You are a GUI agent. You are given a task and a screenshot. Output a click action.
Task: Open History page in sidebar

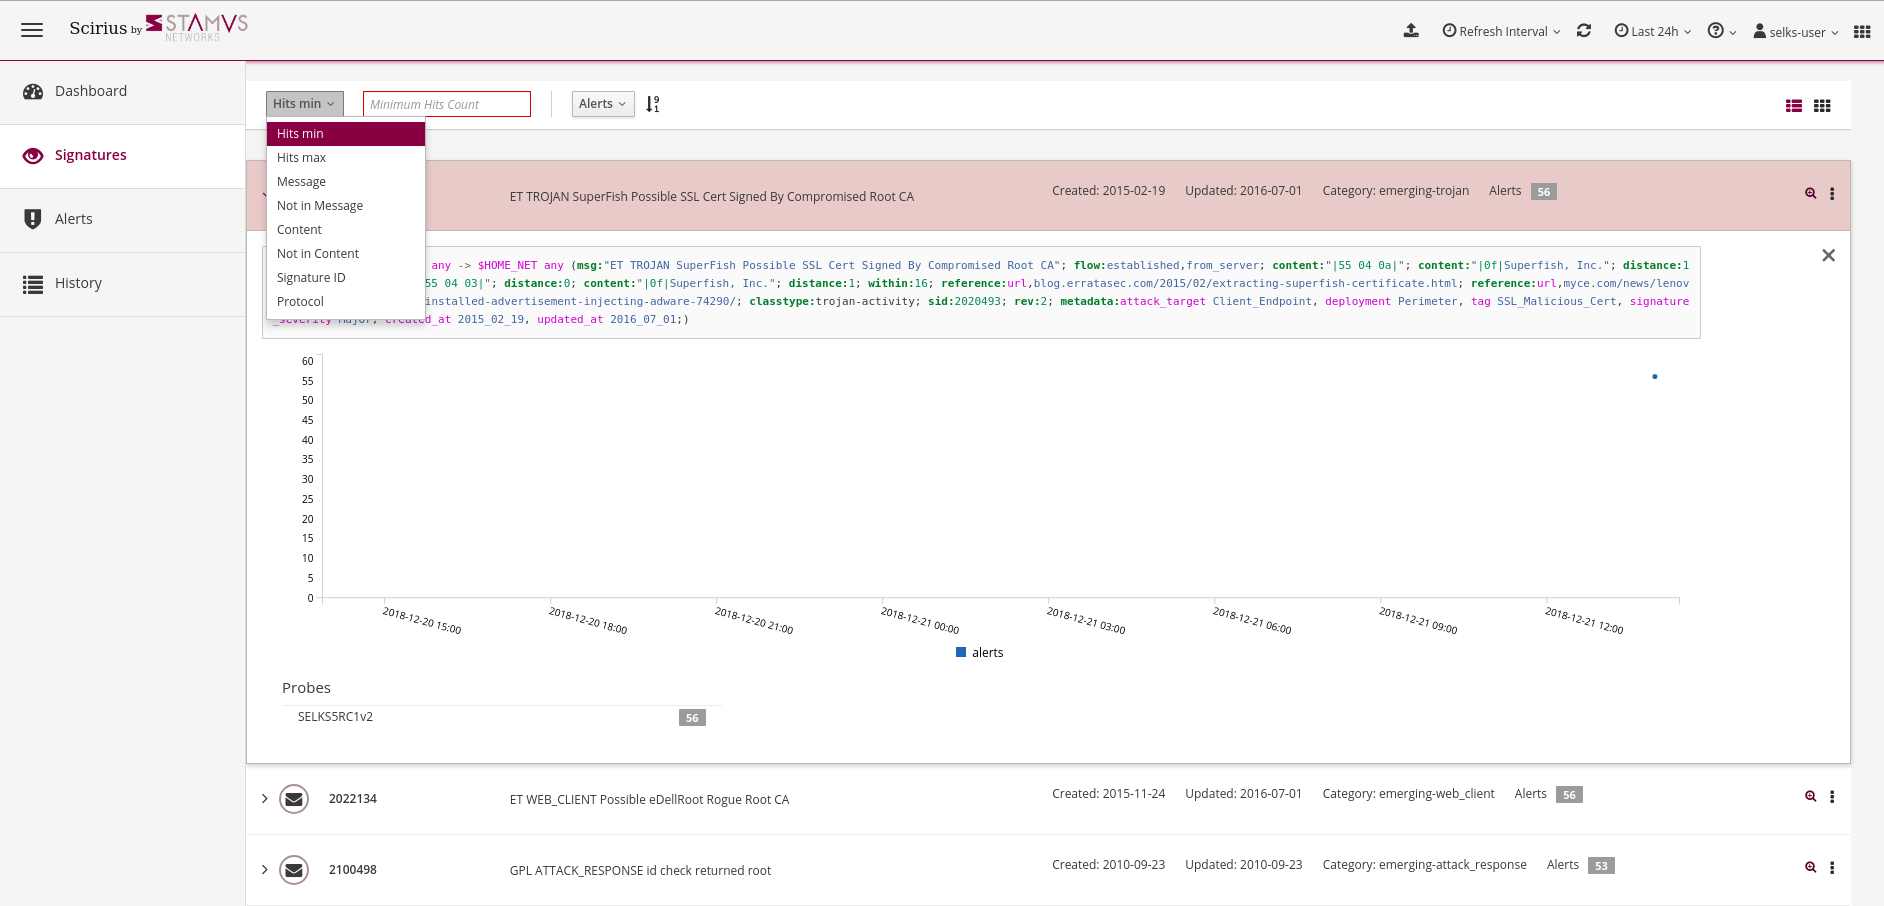[x=123, y=283]
